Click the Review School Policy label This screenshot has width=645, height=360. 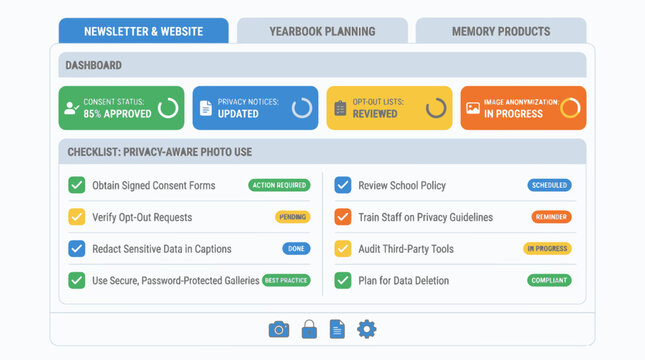[402, 186]
